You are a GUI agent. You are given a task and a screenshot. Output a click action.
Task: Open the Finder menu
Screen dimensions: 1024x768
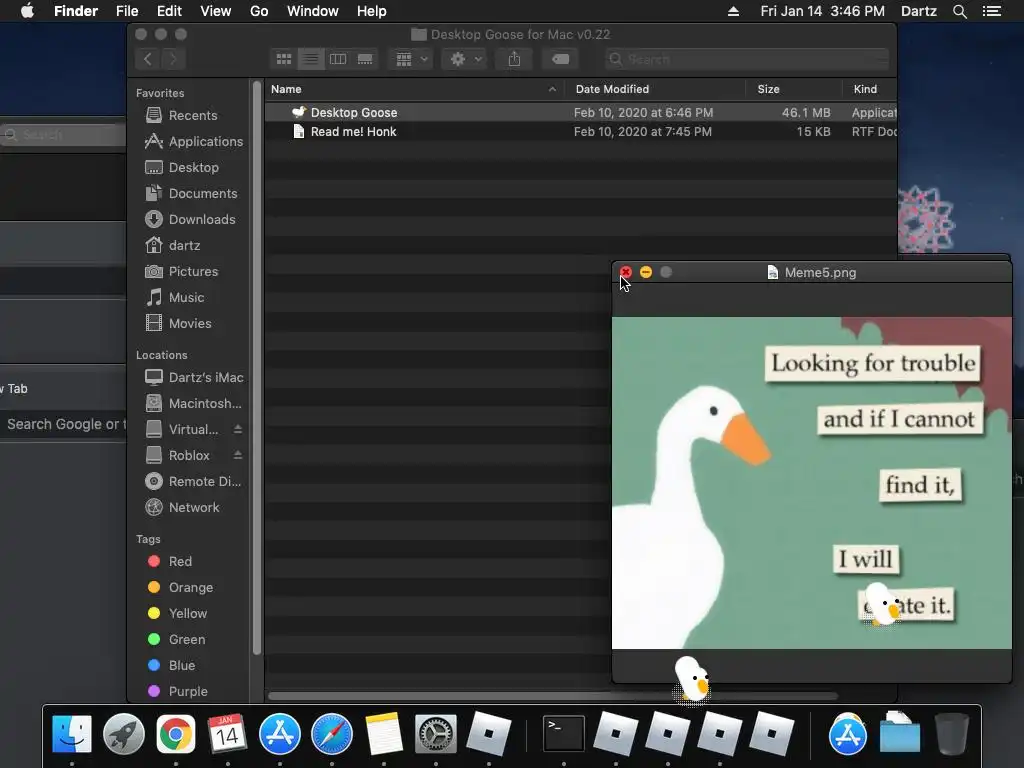tap(76, 11)
